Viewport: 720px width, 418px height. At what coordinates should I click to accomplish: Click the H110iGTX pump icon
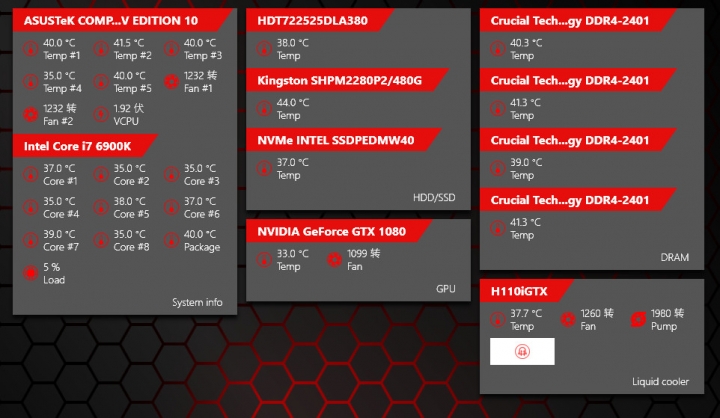[x=638, y=320]
